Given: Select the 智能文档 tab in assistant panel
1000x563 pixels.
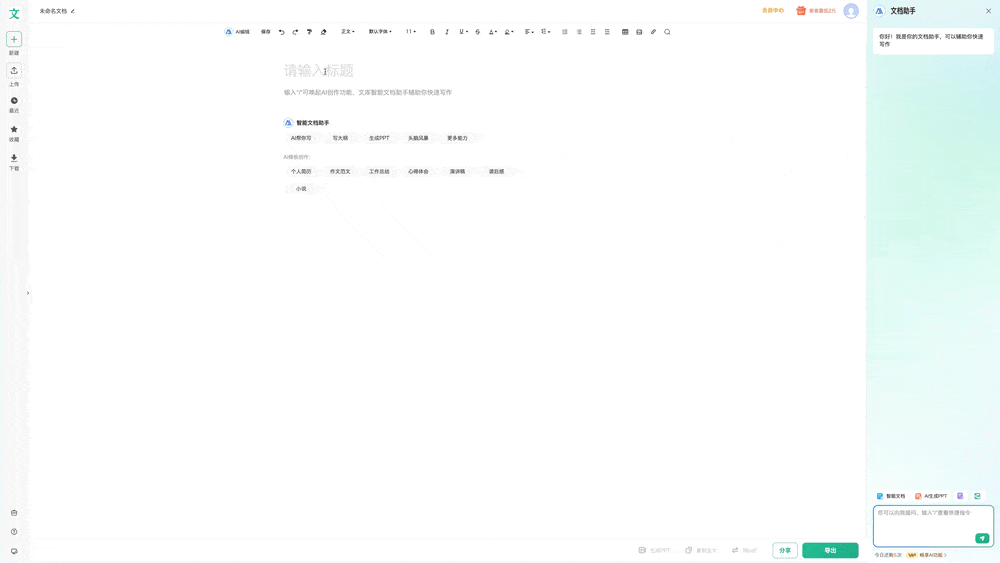Looking at the screenshot, I should tap(891, 496).
